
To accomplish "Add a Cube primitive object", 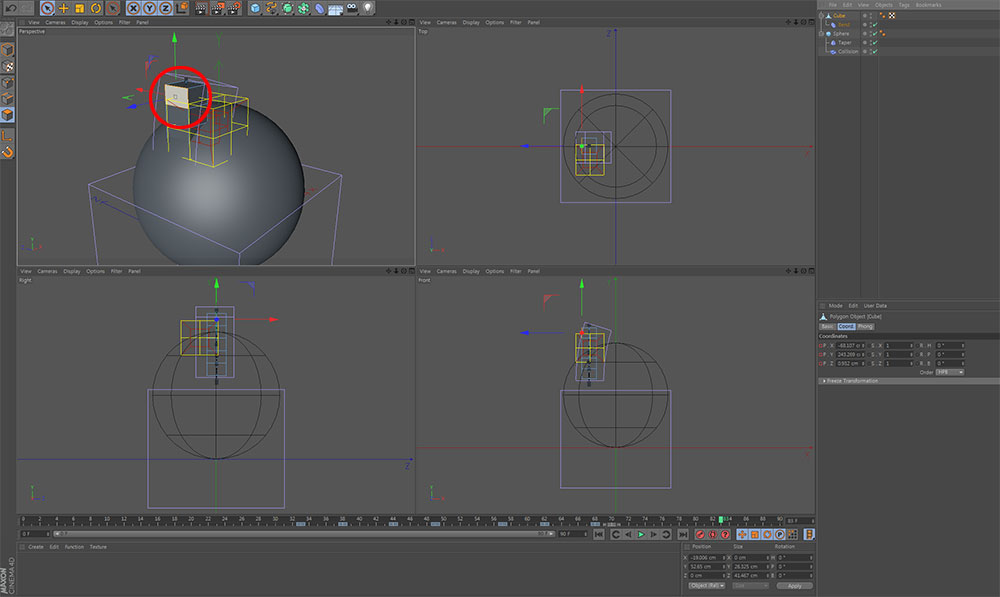I will coord(255,8).
